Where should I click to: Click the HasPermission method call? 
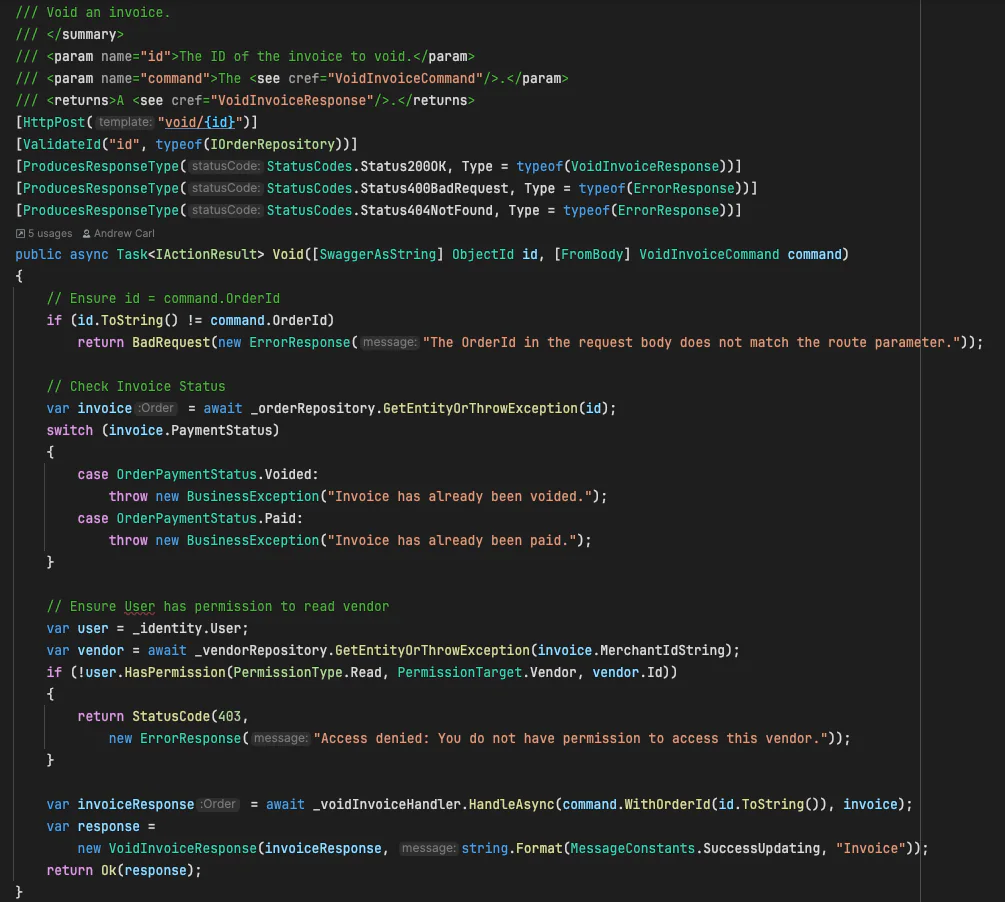175,672
